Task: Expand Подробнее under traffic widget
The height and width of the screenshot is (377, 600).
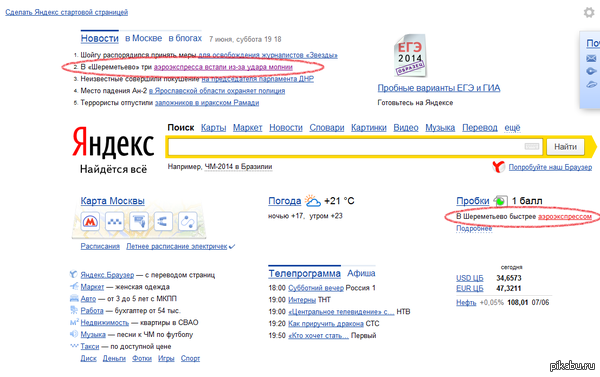Action: pyautogui.click(x=474, y=228)
